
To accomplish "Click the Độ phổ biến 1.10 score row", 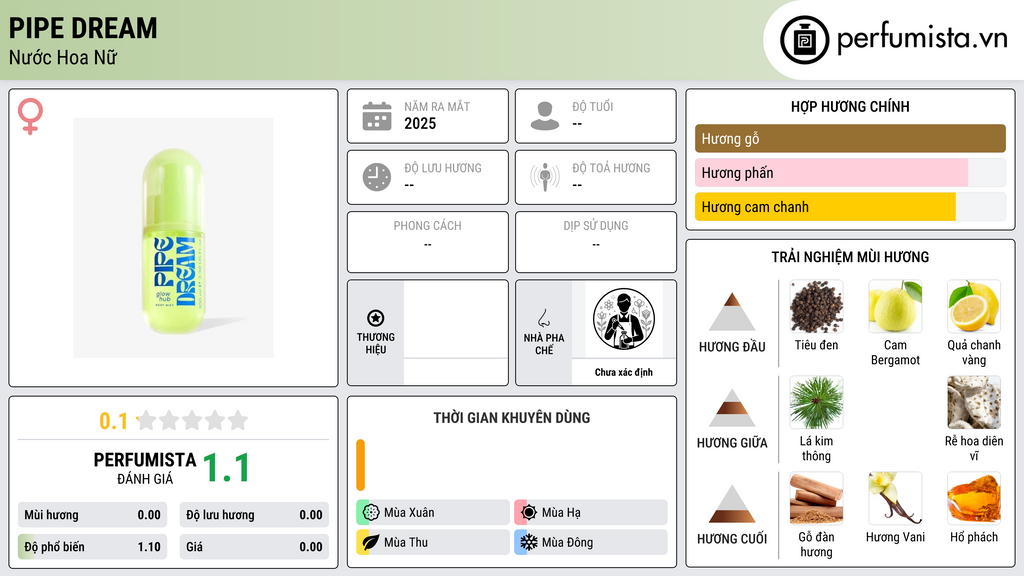I will click(92, 547).
